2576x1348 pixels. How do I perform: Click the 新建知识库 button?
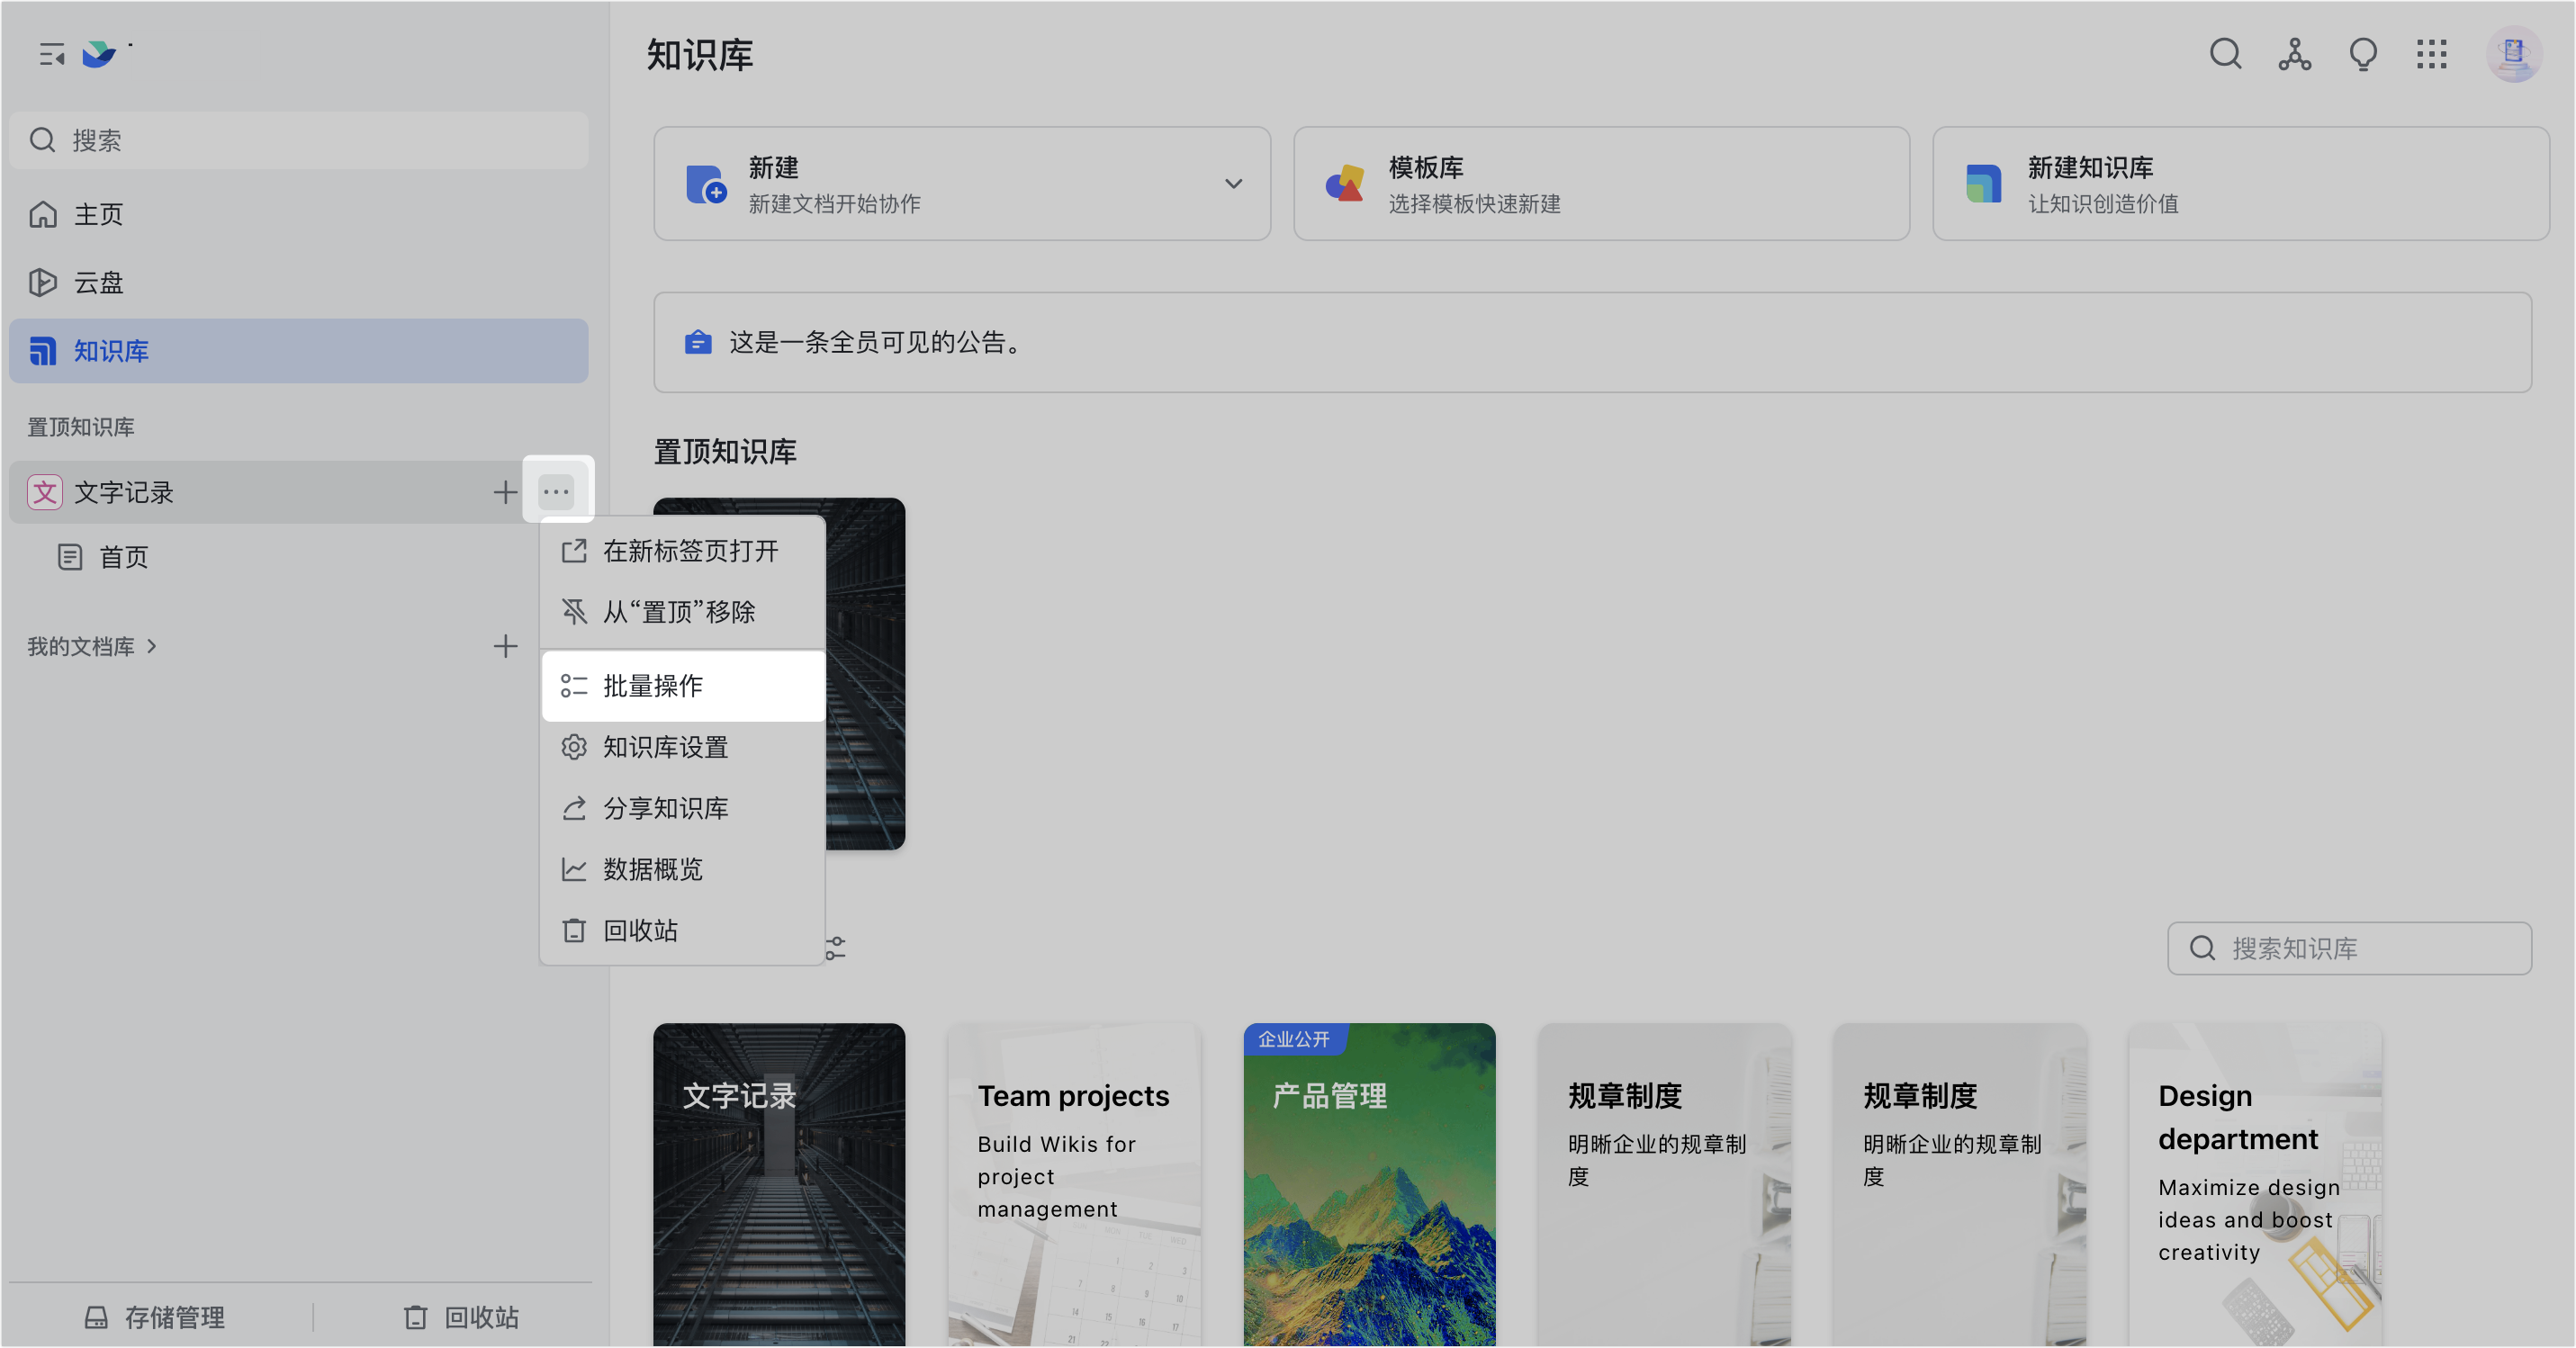pyautogui.click(x=2240, y=184)
